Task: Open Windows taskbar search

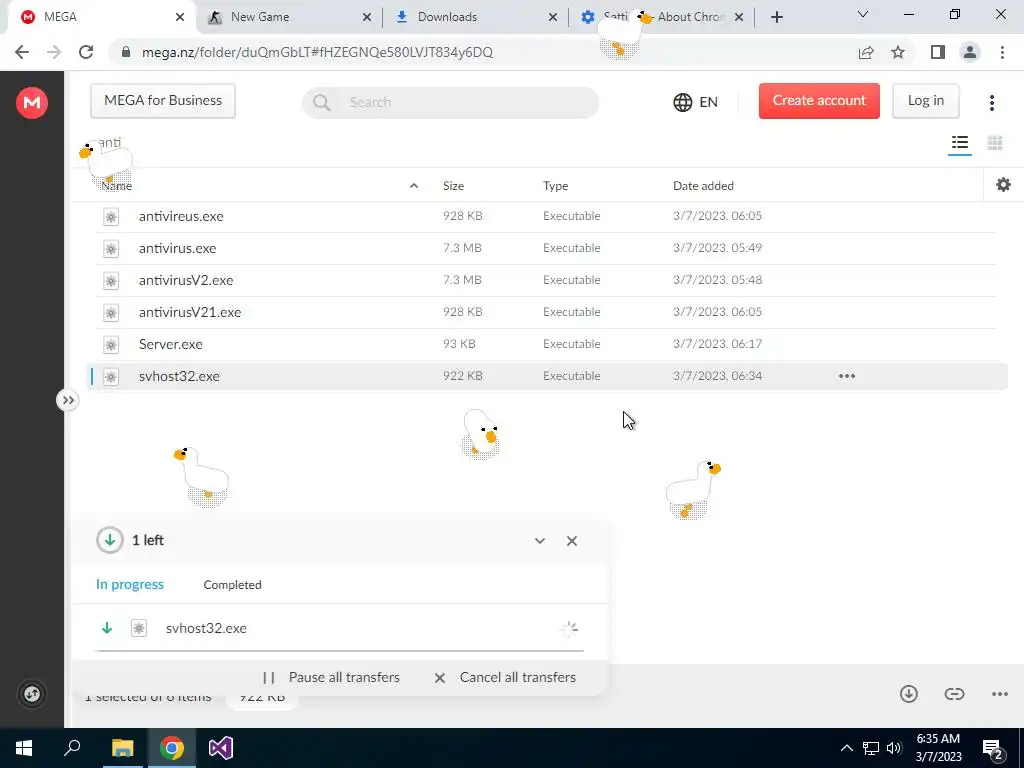Action: [x=72, y=748]
